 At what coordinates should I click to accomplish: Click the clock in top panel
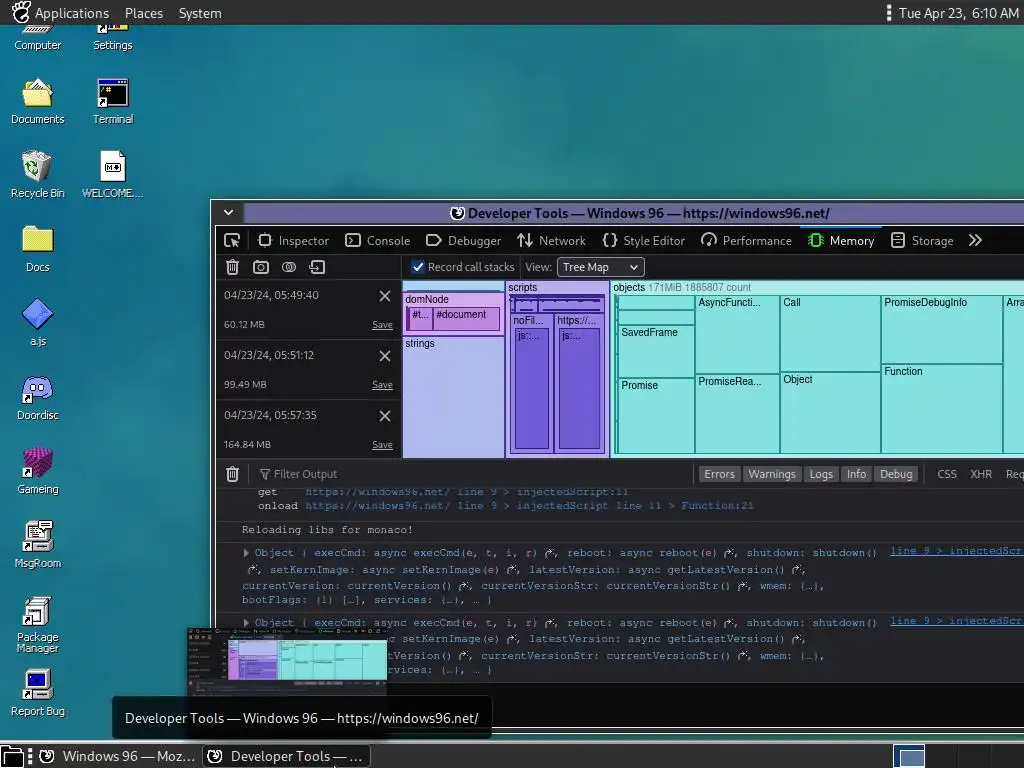[958, 13]
